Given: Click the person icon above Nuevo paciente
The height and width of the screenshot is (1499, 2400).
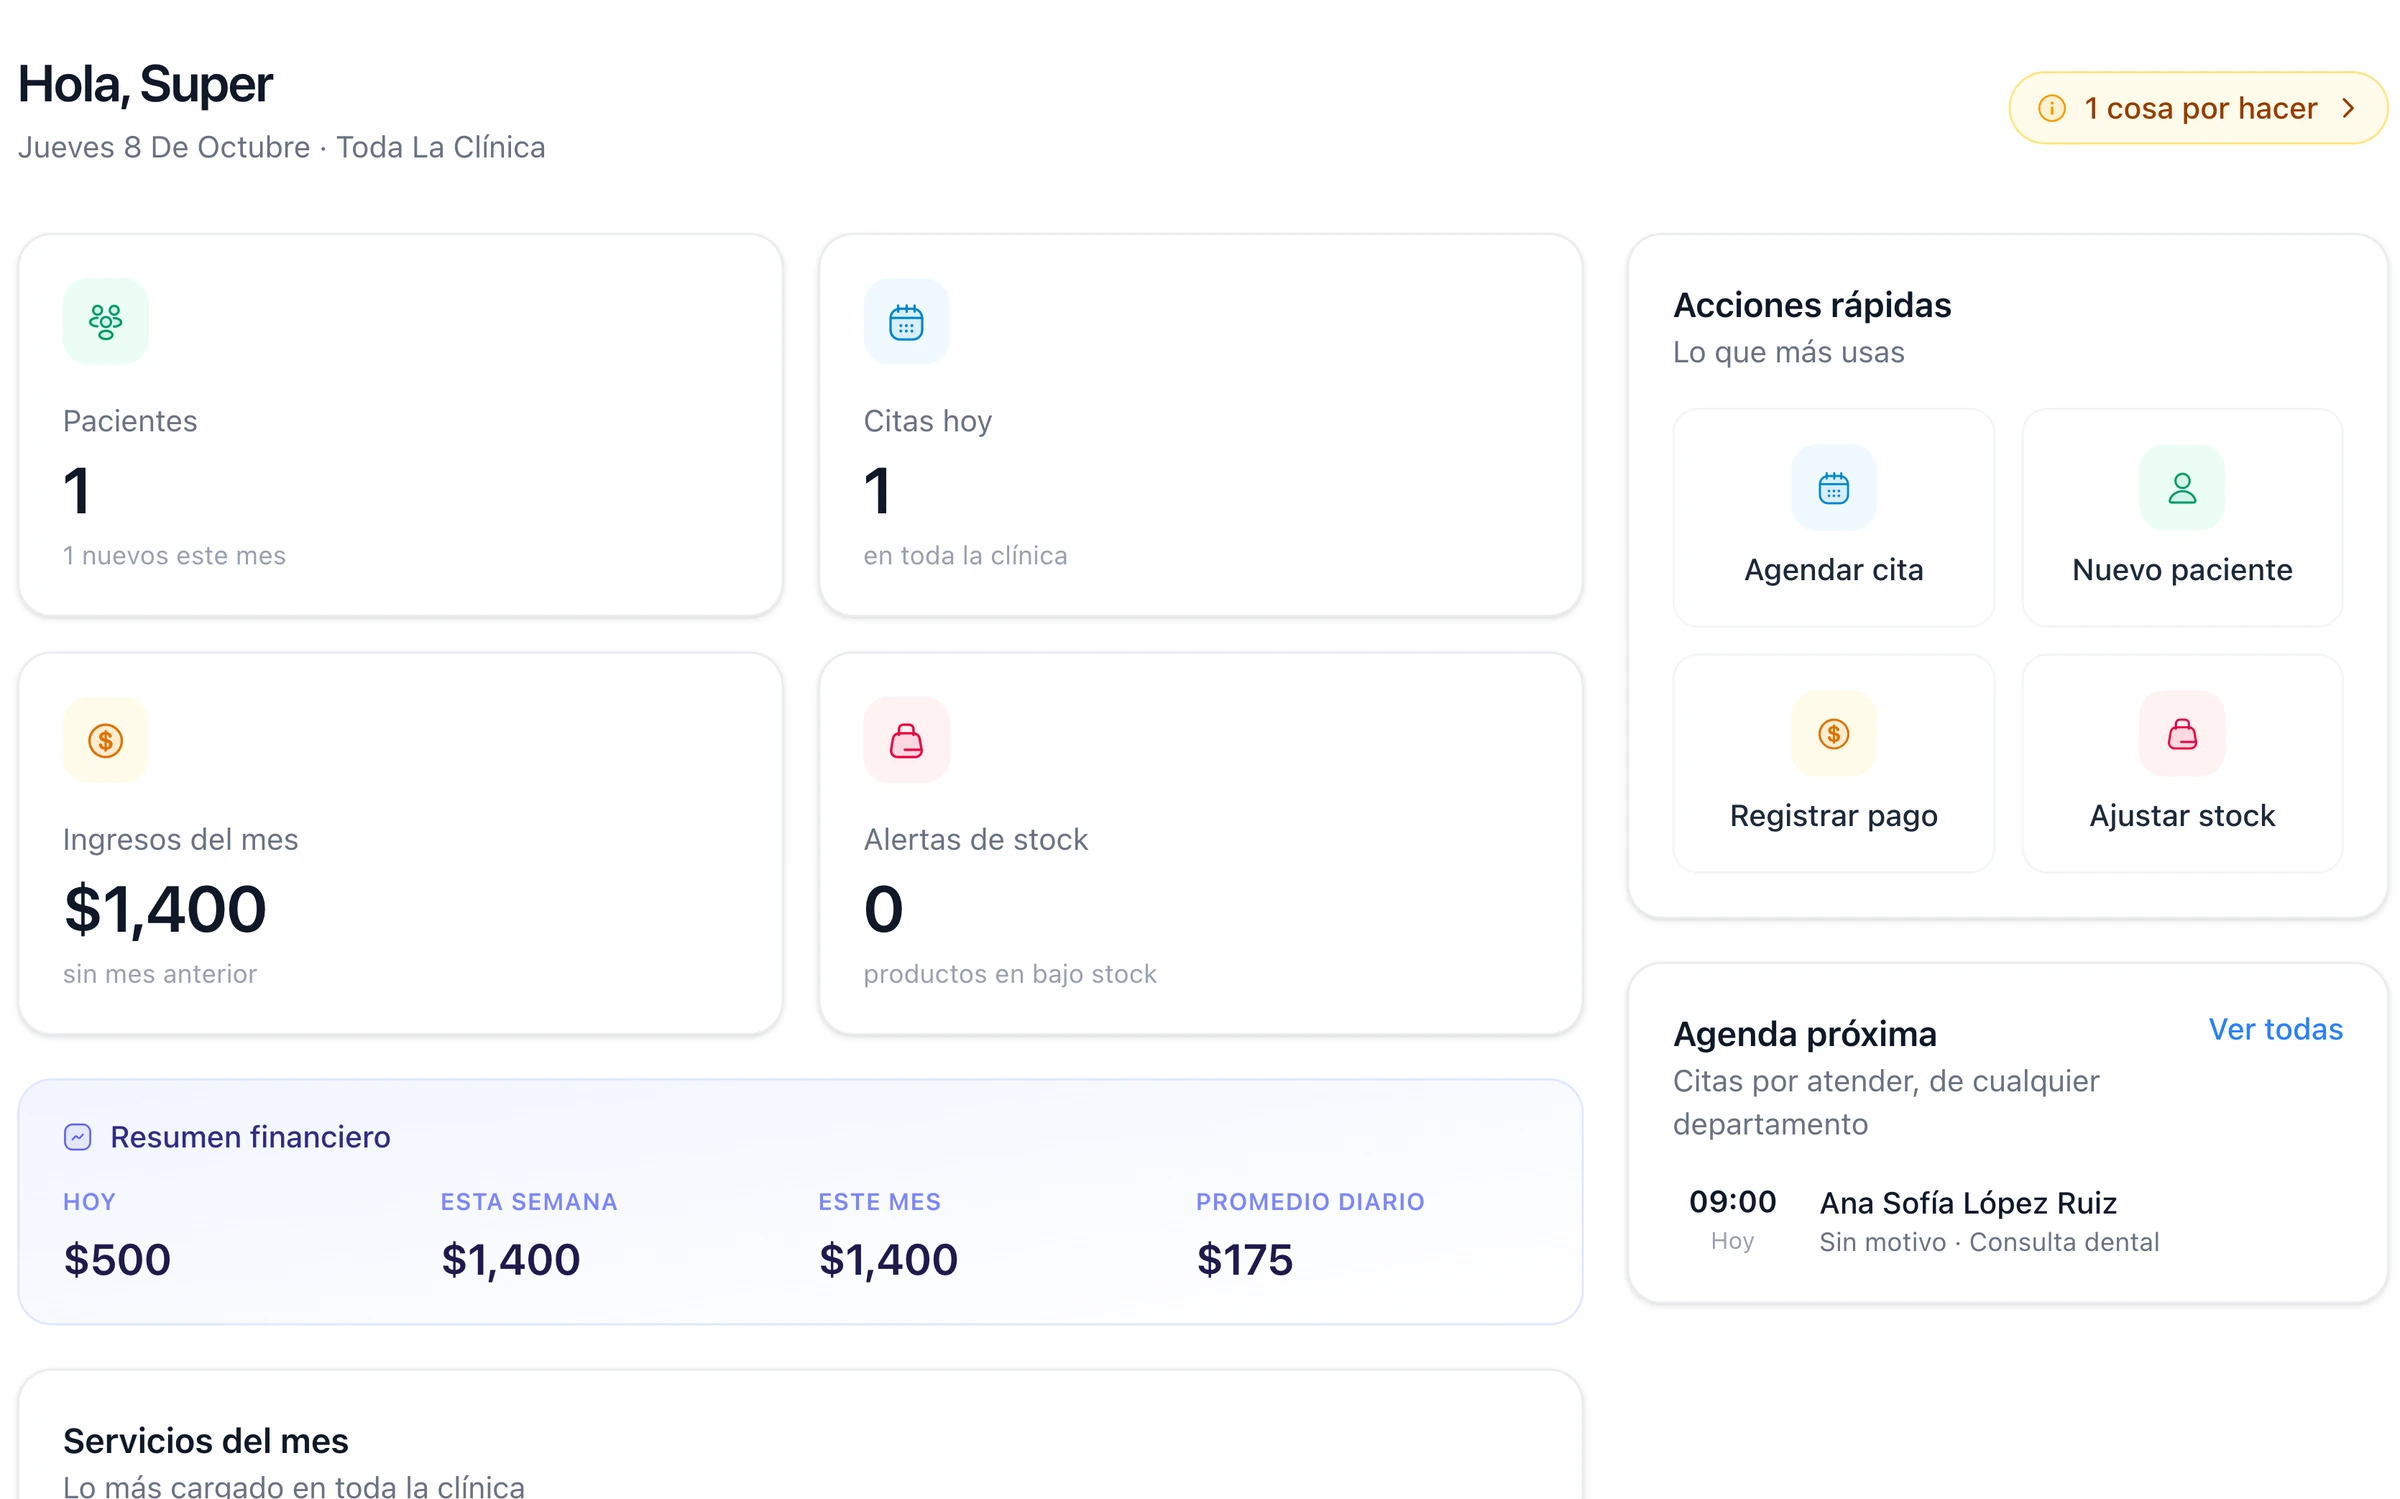Looking at the screenshot, I should click(x=2182, y=488).
